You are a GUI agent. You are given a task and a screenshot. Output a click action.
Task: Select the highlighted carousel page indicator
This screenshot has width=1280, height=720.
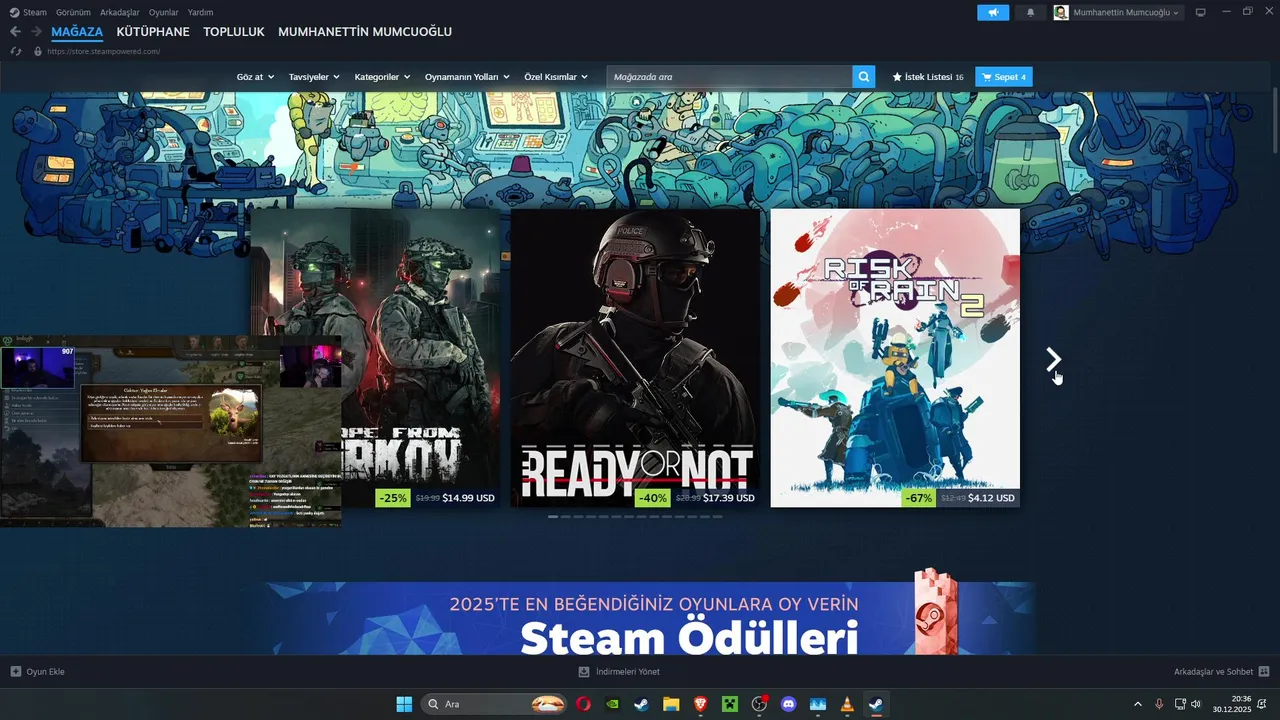tap(553, 517)
